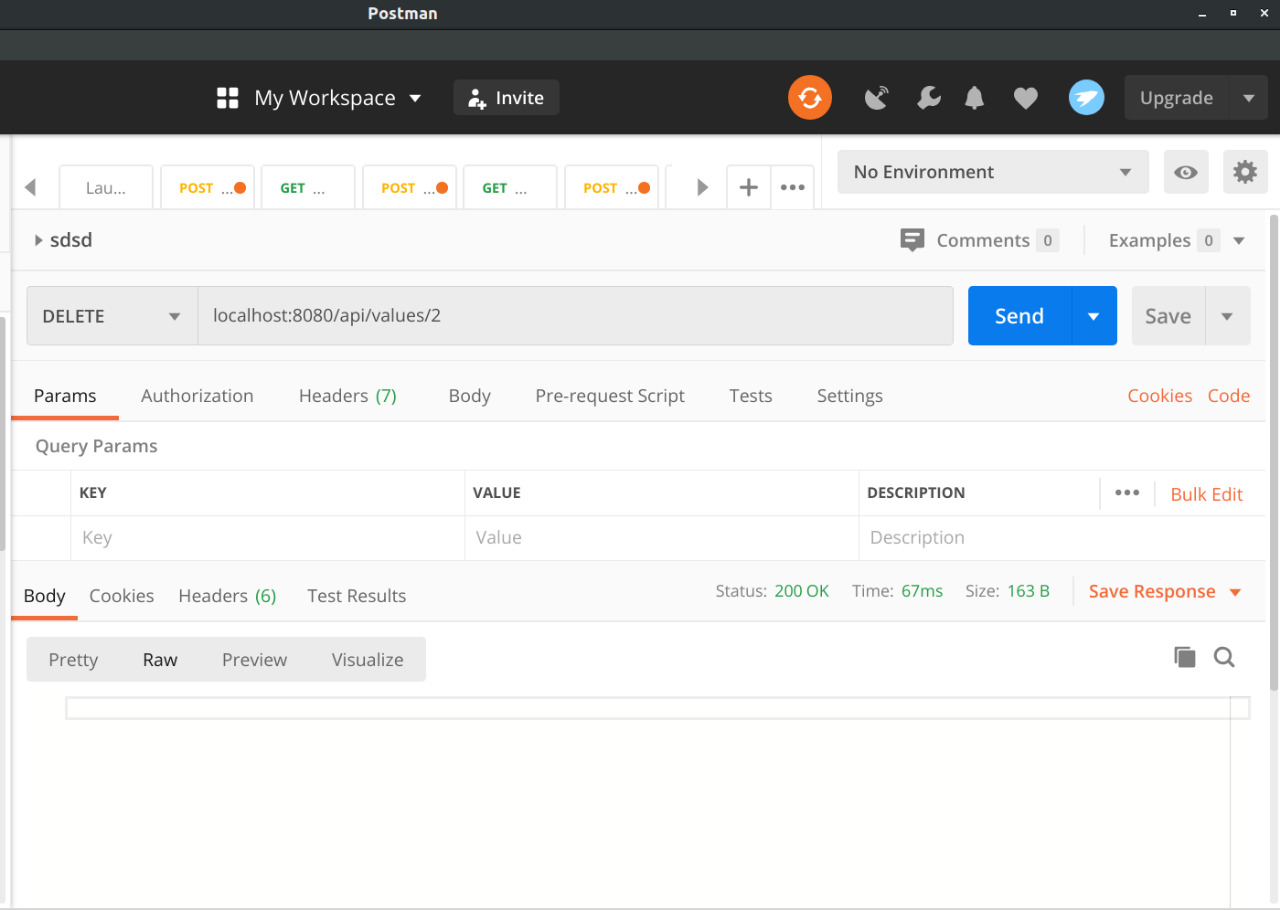The image size is (1280, 910).
Task: Open the request Body tab
Action: point(470,396)
